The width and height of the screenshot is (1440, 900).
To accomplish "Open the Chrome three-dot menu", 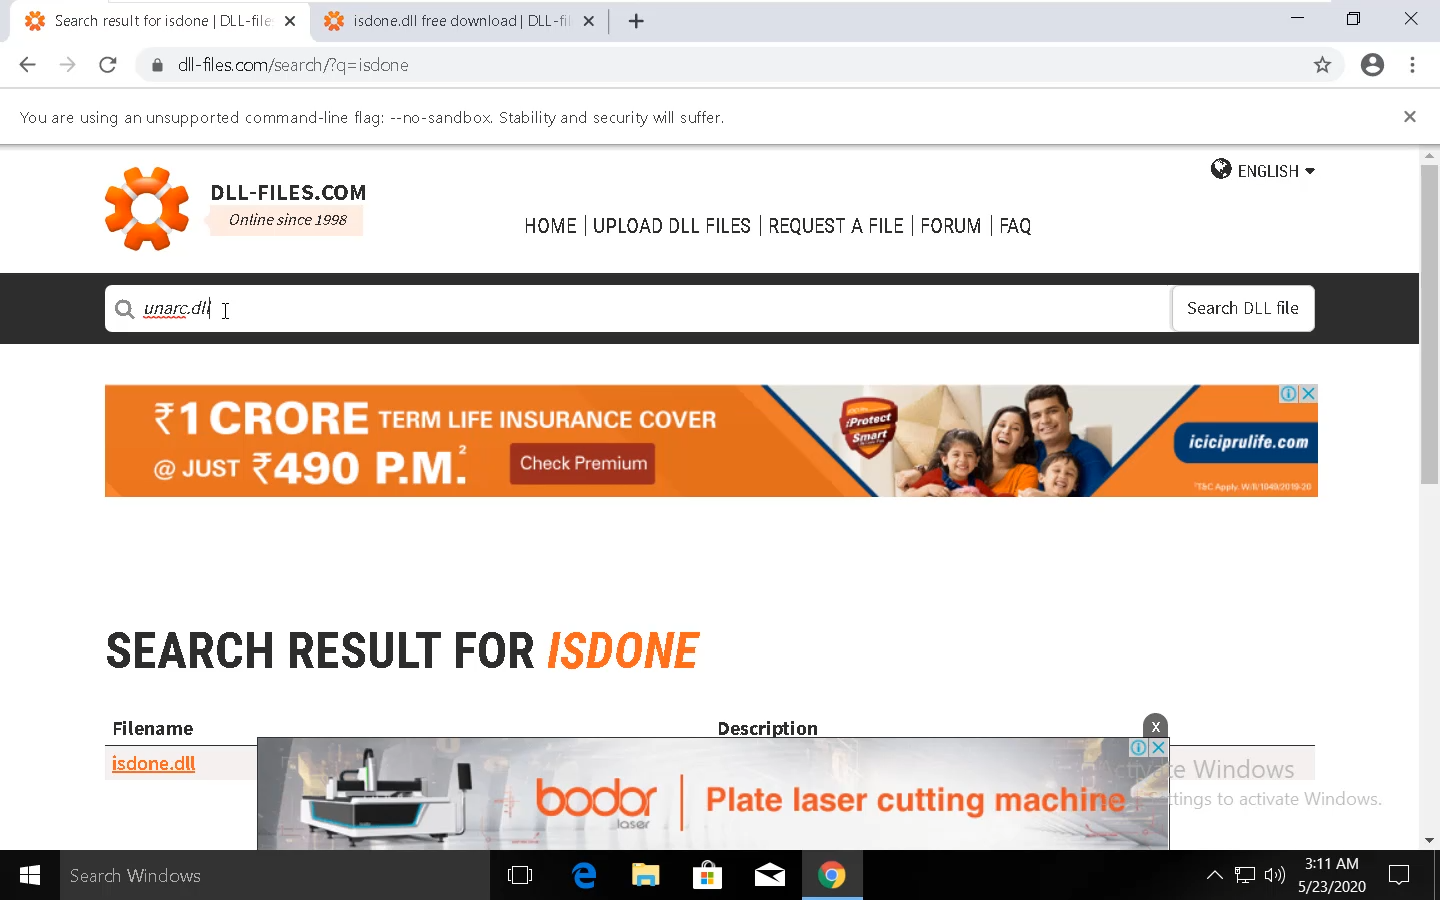I will 1412,65.
